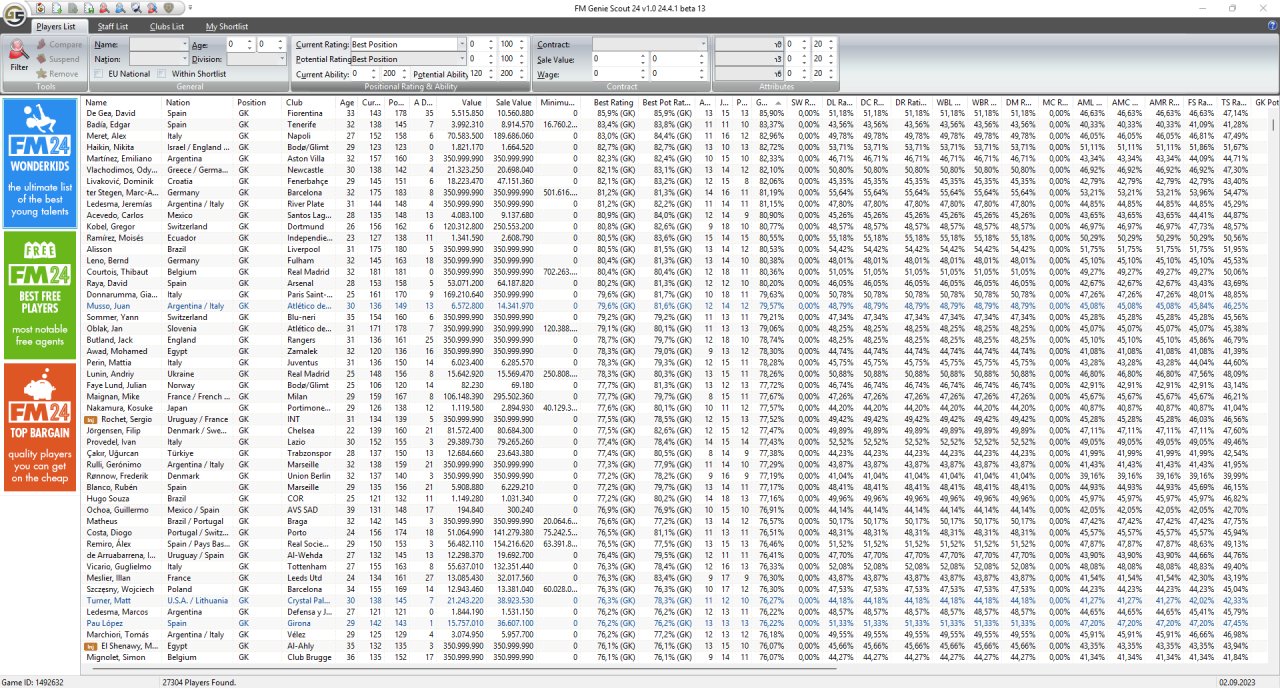Open the blue help question mark icon
1280x688 pixels.
1270,27
